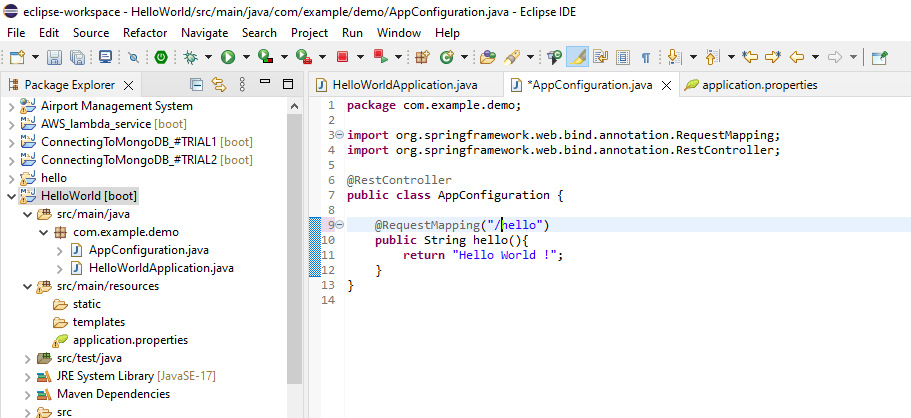Close the AppConfiguration.java editor tab
This screenshot has height=418, width=911.
coord(667,85)
